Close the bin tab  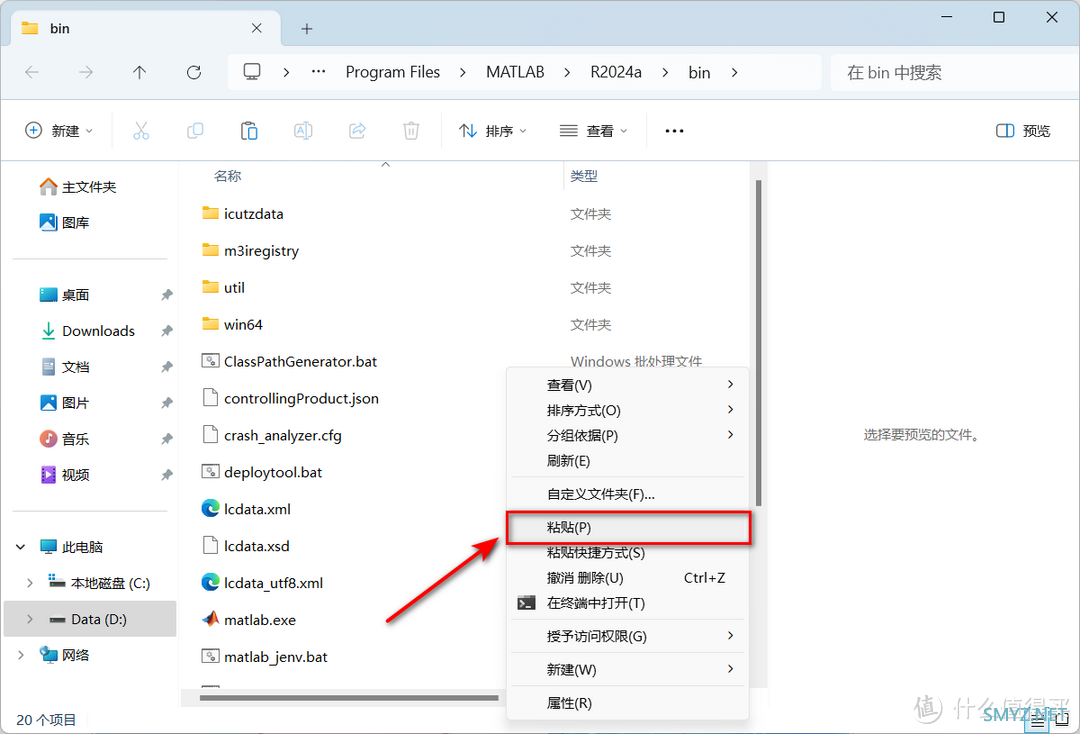256,28
